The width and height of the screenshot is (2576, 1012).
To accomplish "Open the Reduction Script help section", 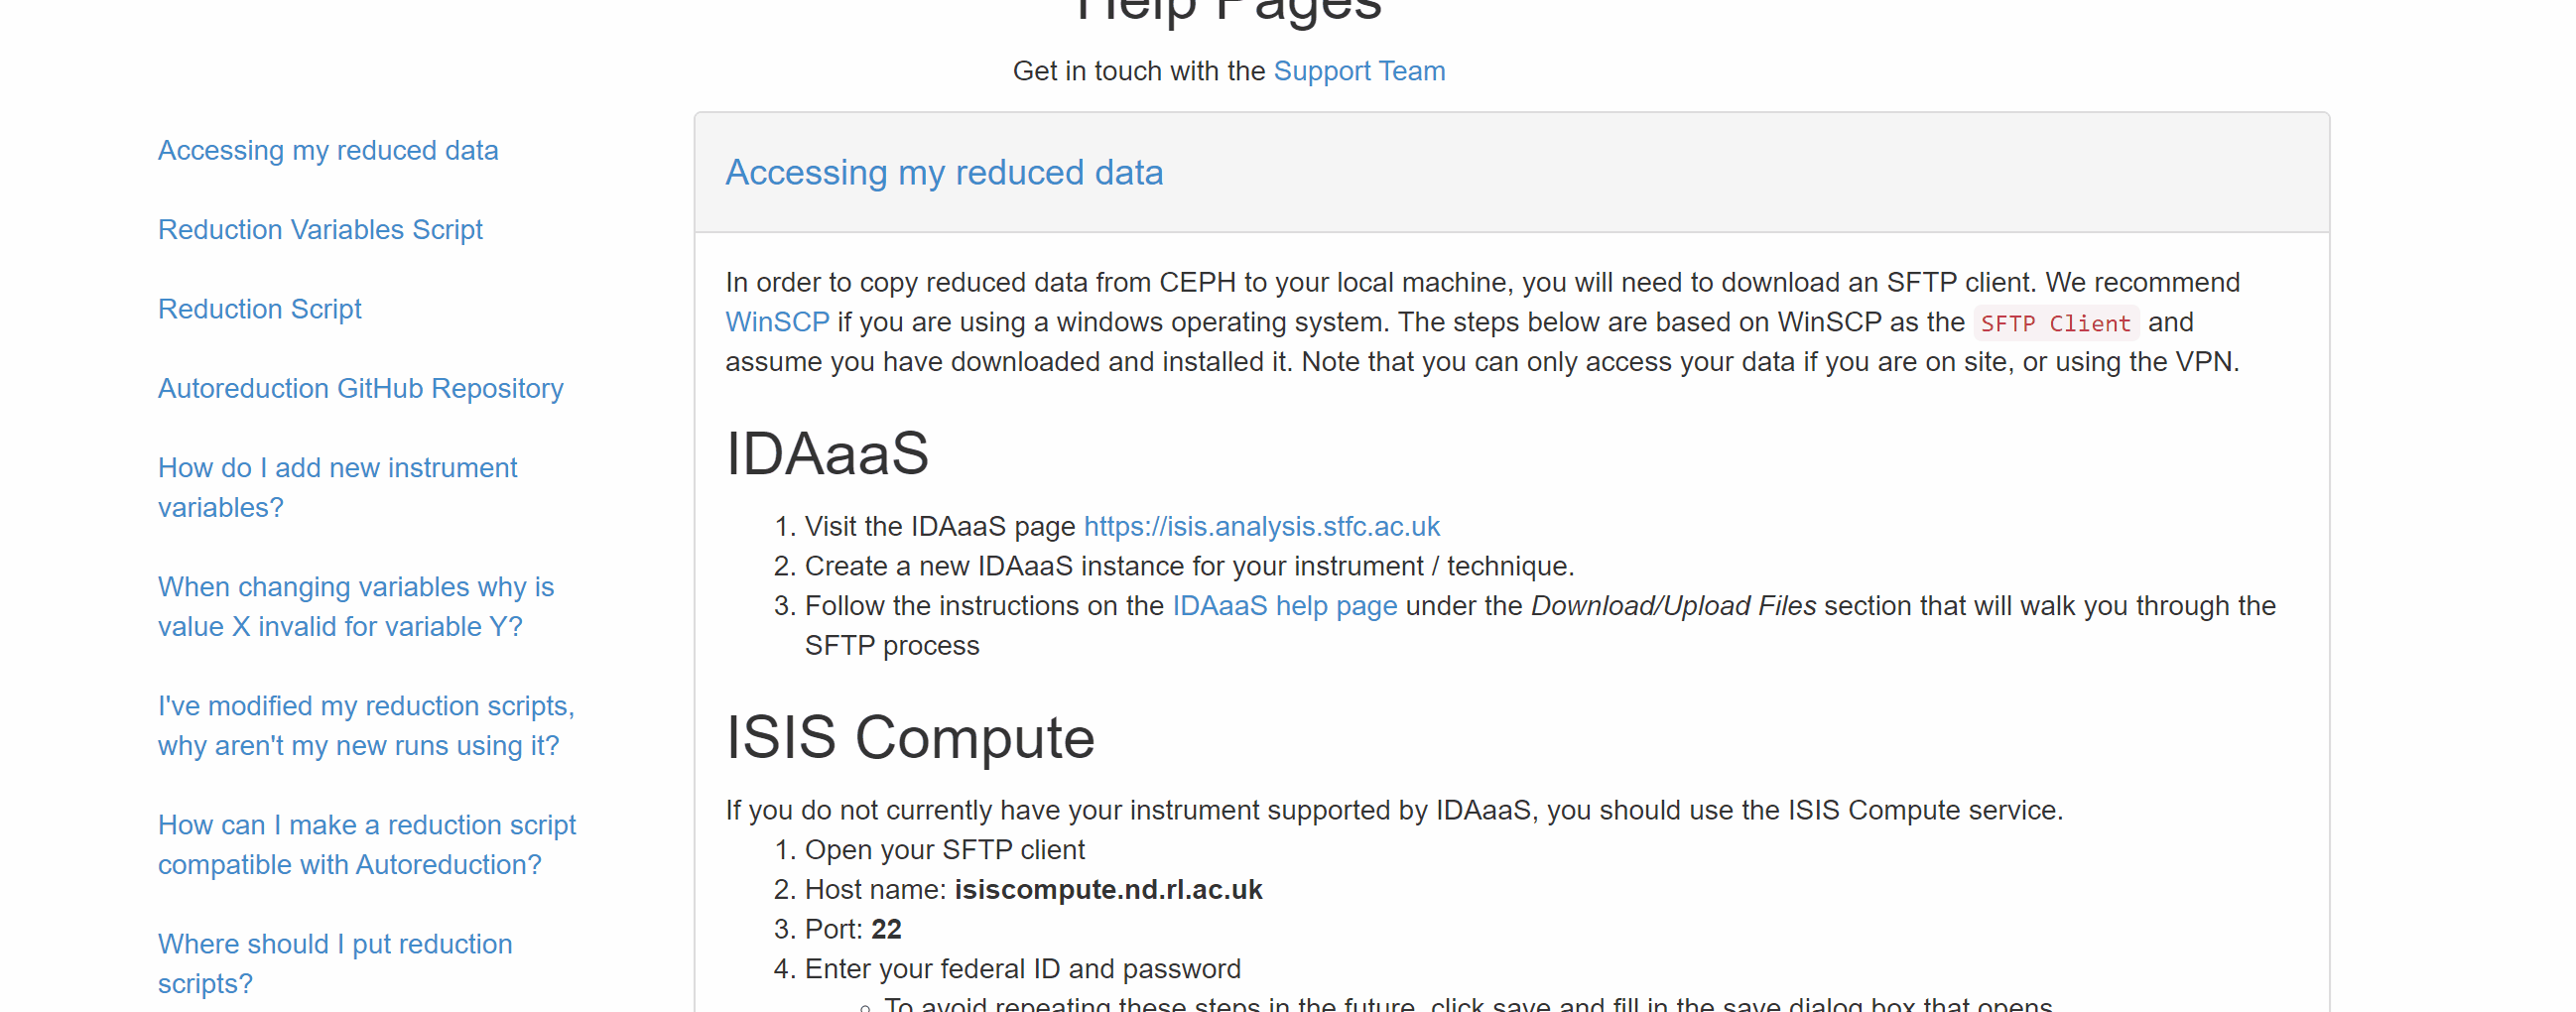I will 259,309.
